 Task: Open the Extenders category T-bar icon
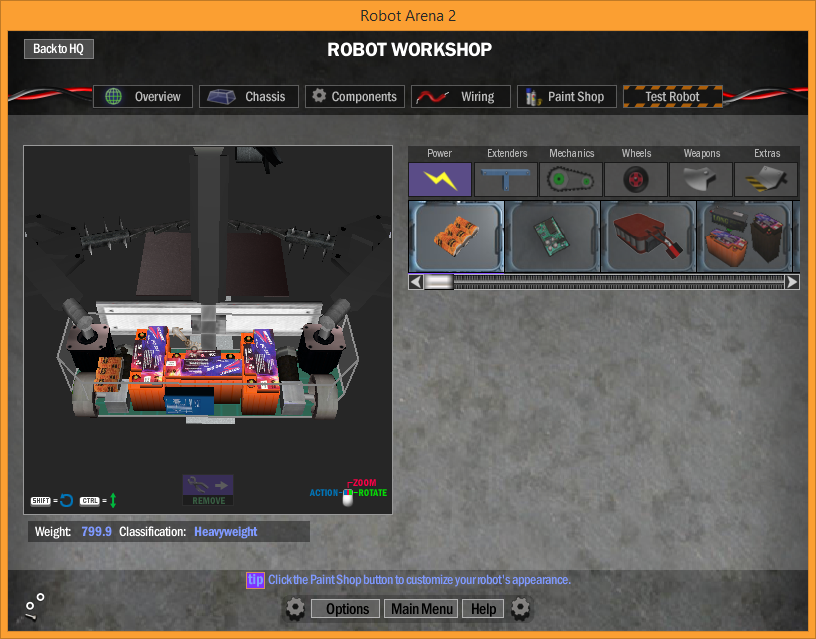point(505,180)
